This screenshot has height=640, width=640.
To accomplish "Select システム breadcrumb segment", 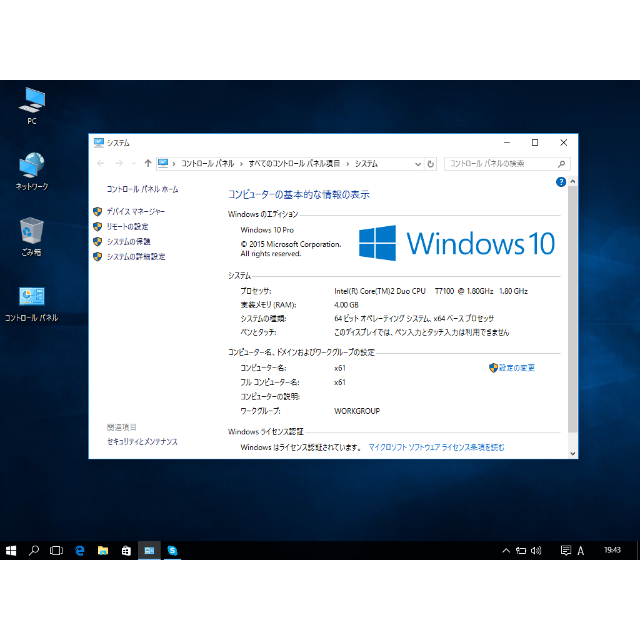I will pos(366,164).
